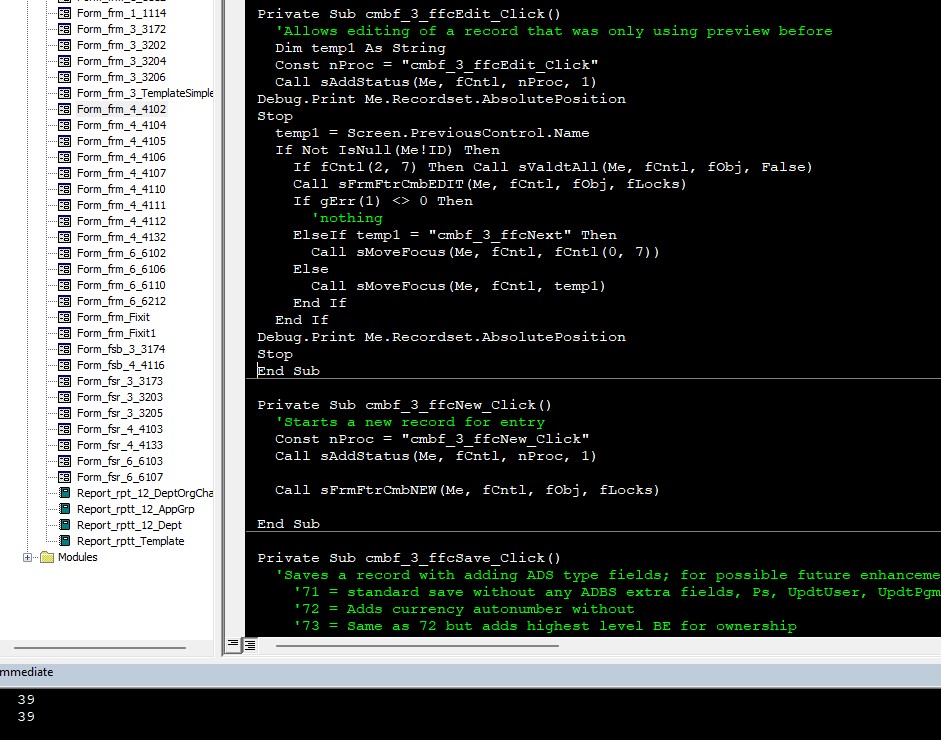The width and height of the screenshot is (941, 740).
Task: Select the Form_frm_3_3204 form icon
Action: point(64,61)
